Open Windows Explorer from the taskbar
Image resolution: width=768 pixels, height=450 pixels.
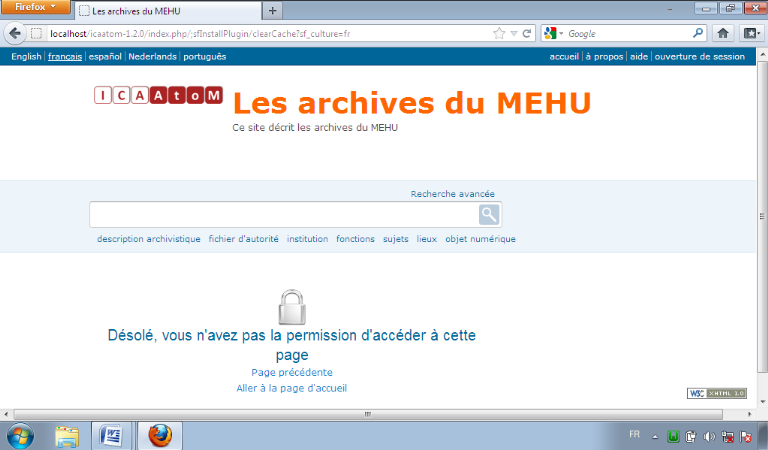pyautogui.click(x=67, y=436)
